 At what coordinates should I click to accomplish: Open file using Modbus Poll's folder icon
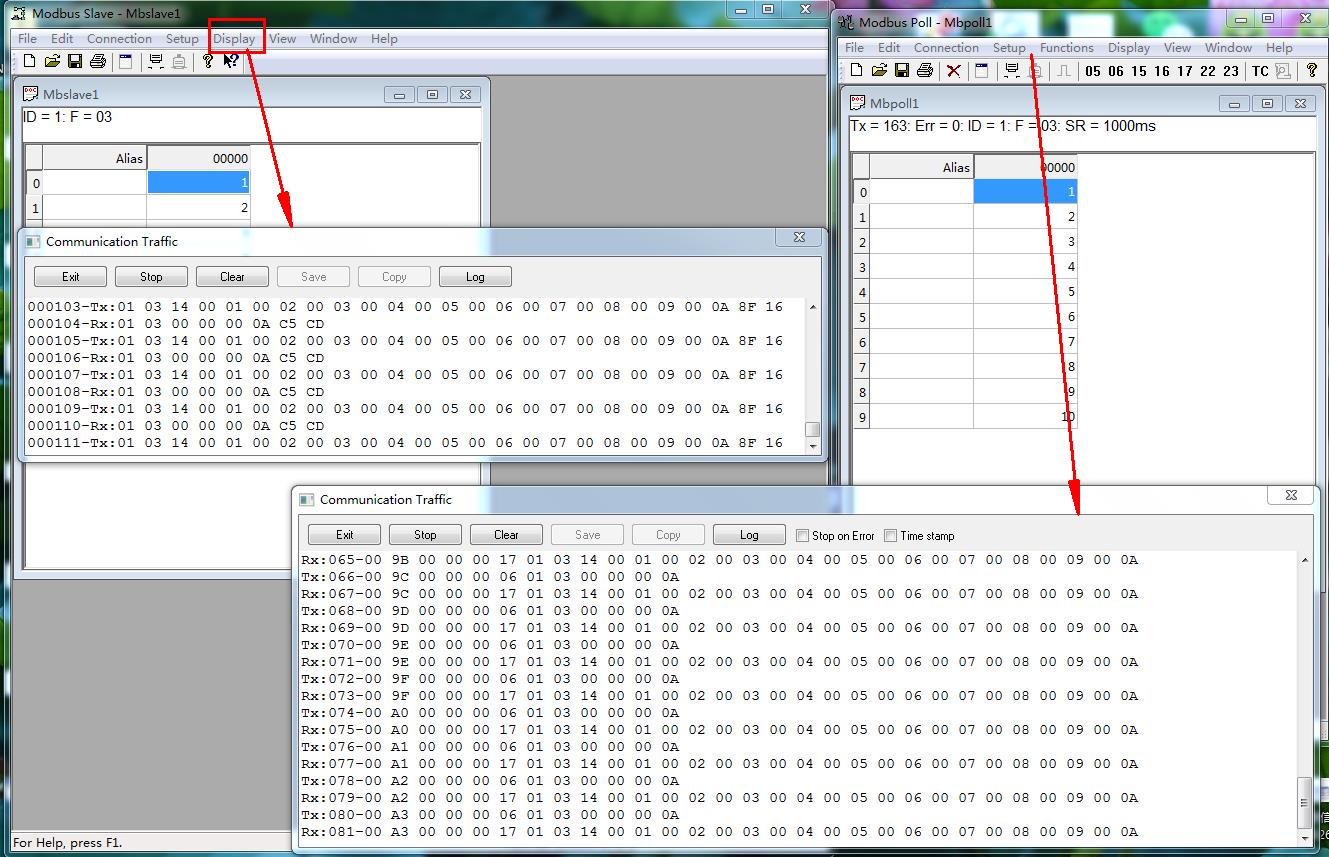pos(879,71)
